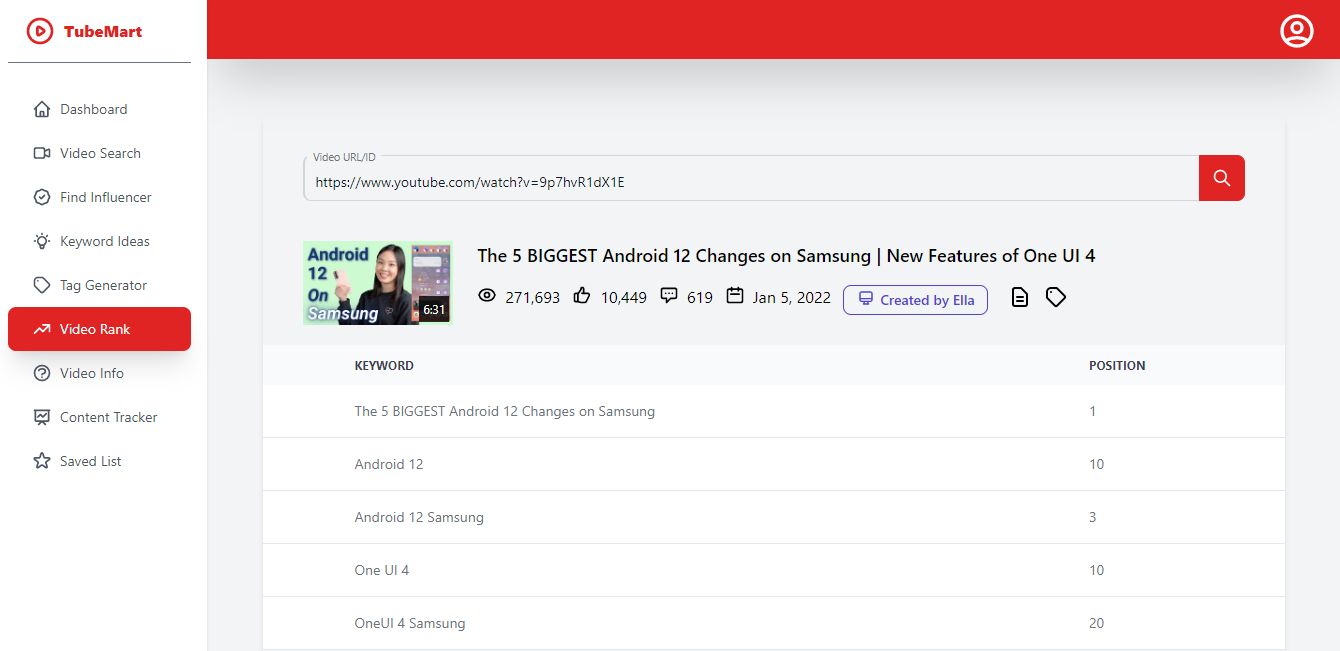
Task: Click the POSITION column header
Action: click(x=1117, y=366)
